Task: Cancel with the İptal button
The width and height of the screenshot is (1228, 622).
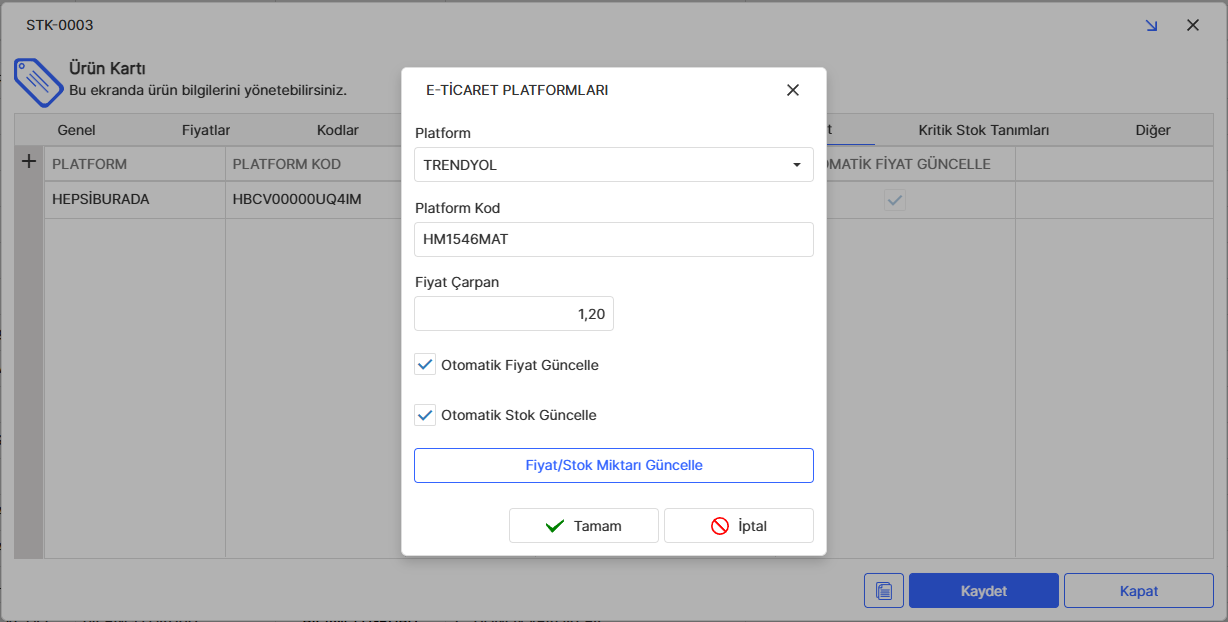Action: [x=739, y=526]
